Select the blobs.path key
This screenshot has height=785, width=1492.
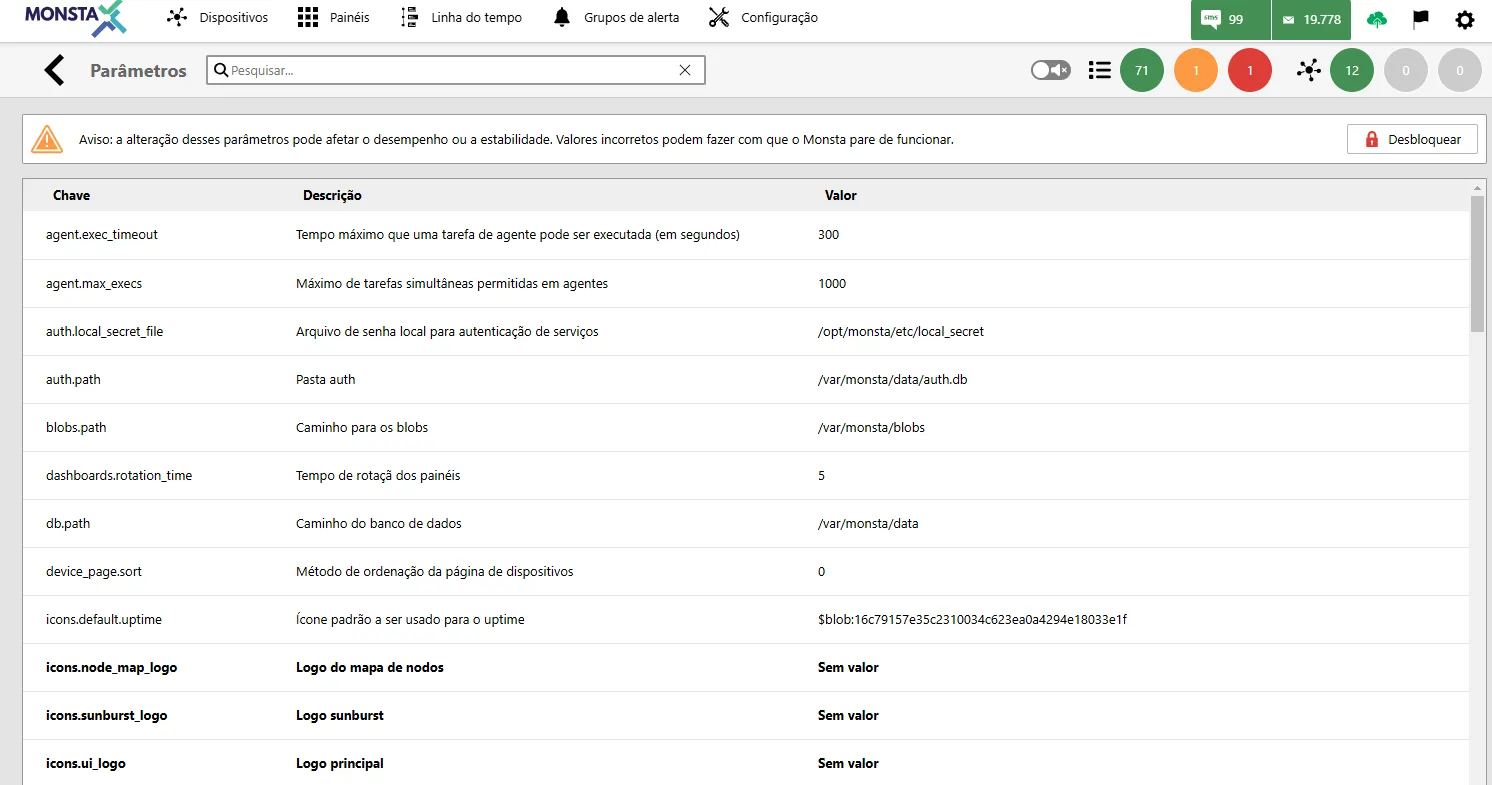point(76,427)
